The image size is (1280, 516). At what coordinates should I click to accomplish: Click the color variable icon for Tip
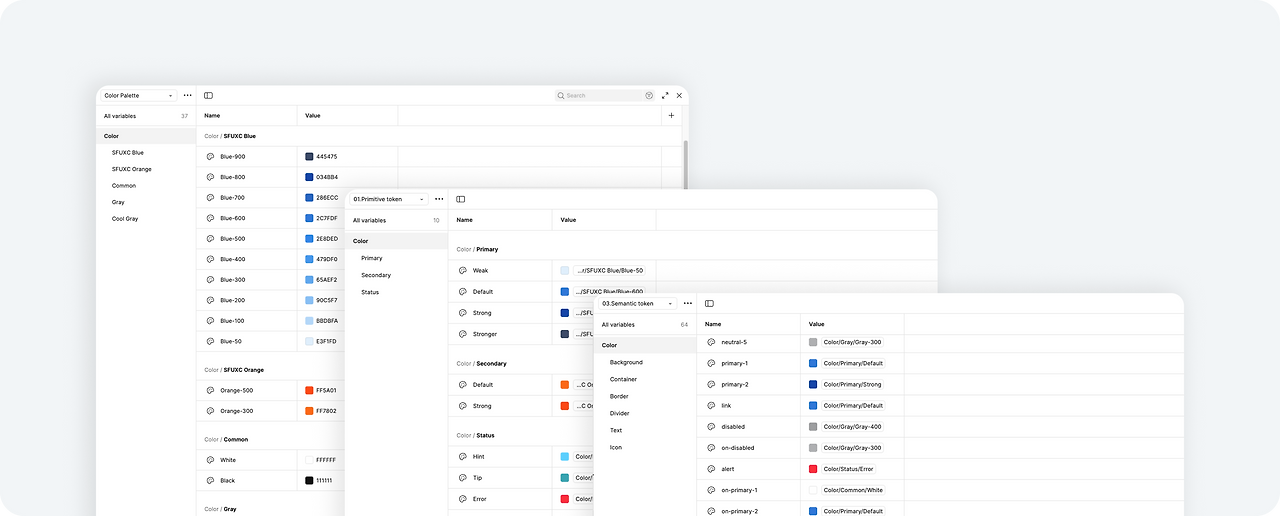pos(463,478)
